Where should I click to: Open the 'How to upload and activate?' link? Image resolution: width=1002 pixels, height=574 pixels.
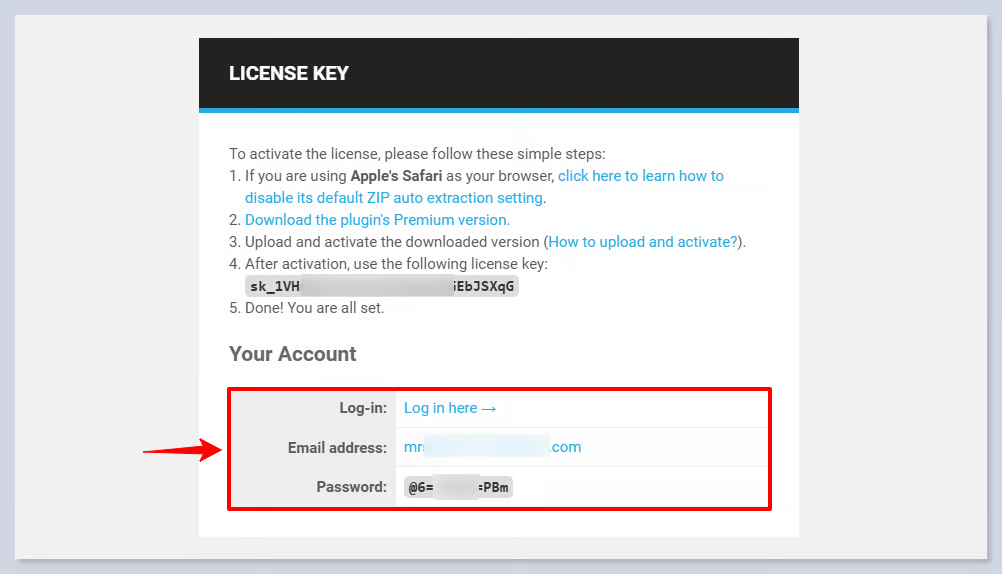click(x=643, y=242)
